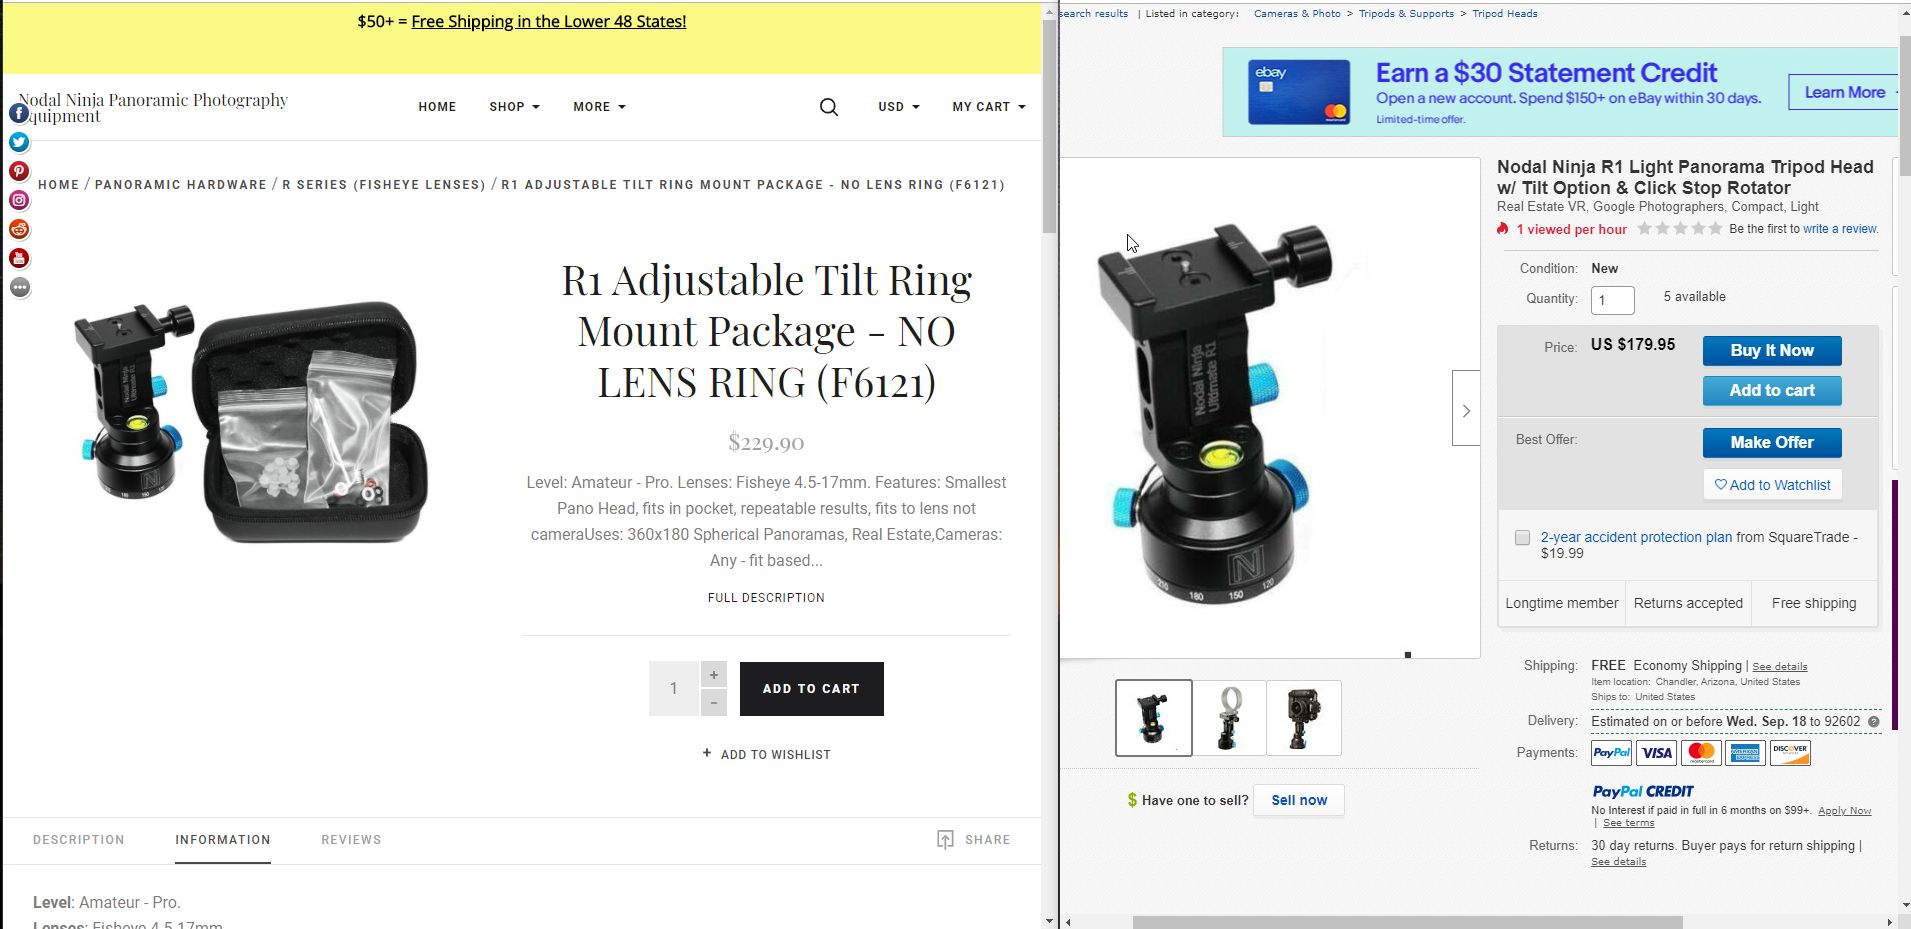
Task: Open the search magnifier icon
Action: (829, 107)
